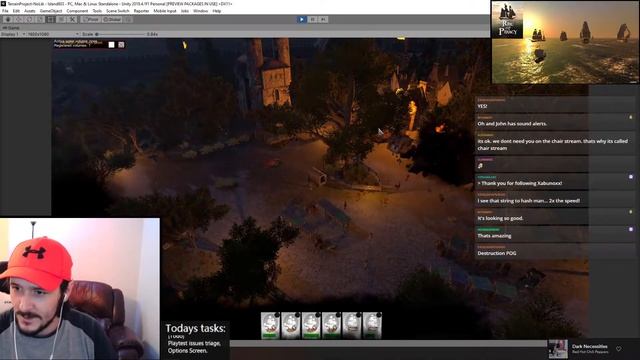640x360 pixels.
Task: Open the 1600x1080 resolution dropdown
Action: (x=53, y=34)
